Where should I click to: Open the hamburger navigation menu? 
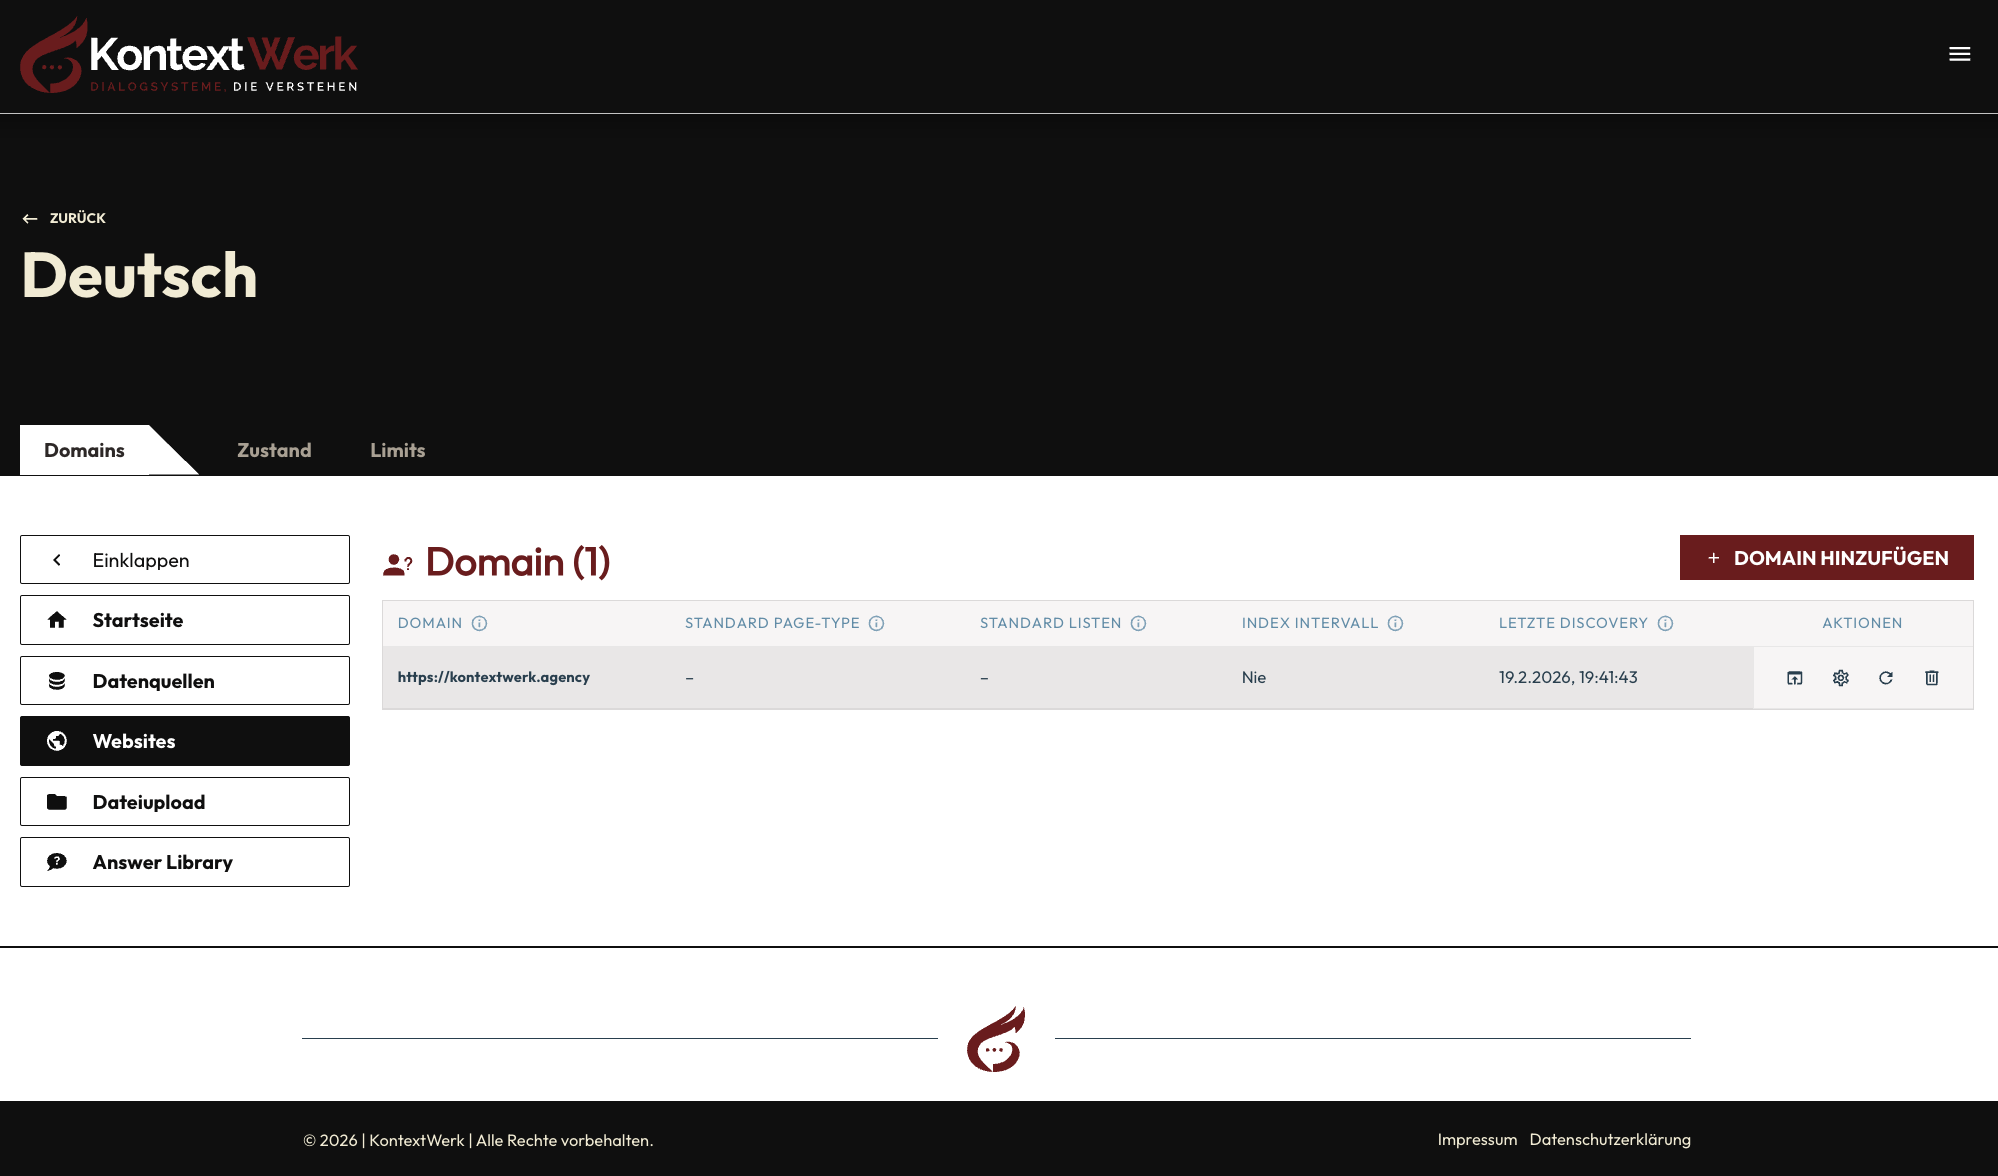(1958, 54)
